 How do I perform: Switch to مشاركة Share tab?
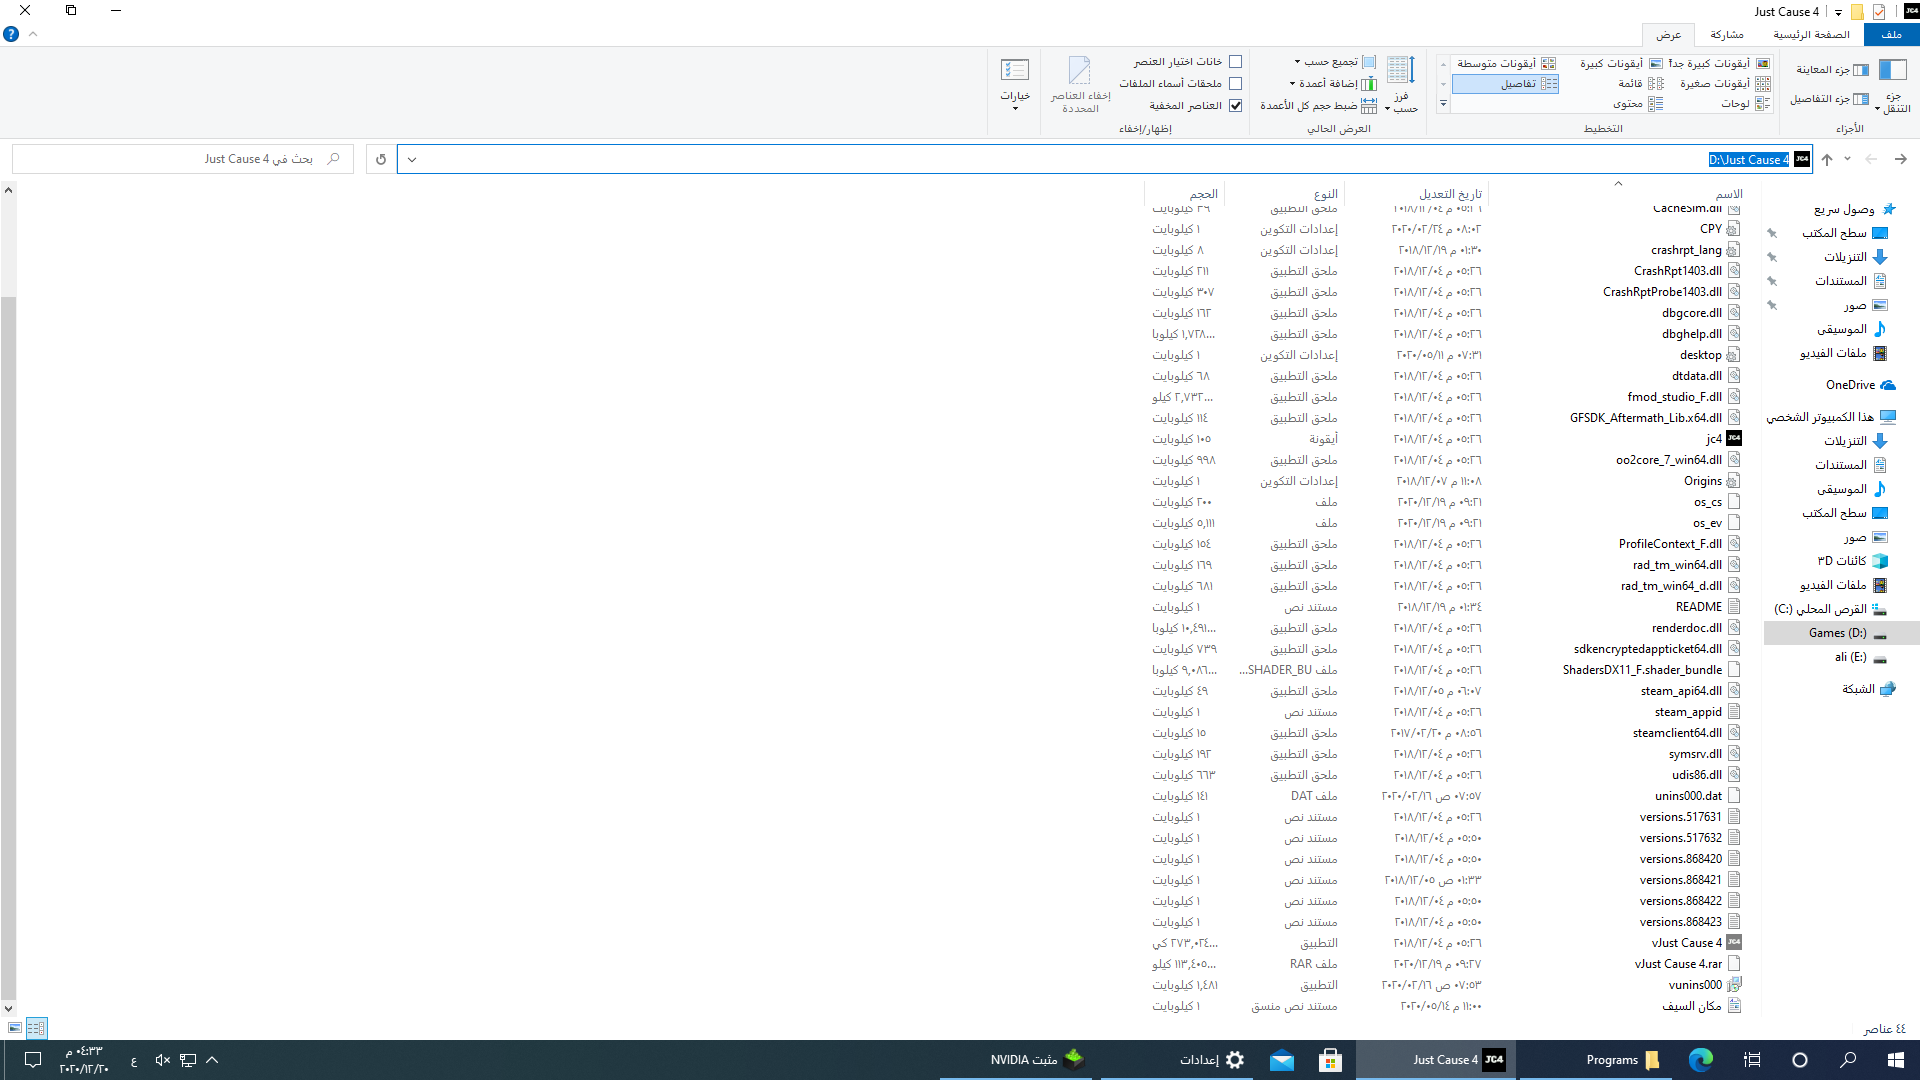click(x=1727, y=34)
